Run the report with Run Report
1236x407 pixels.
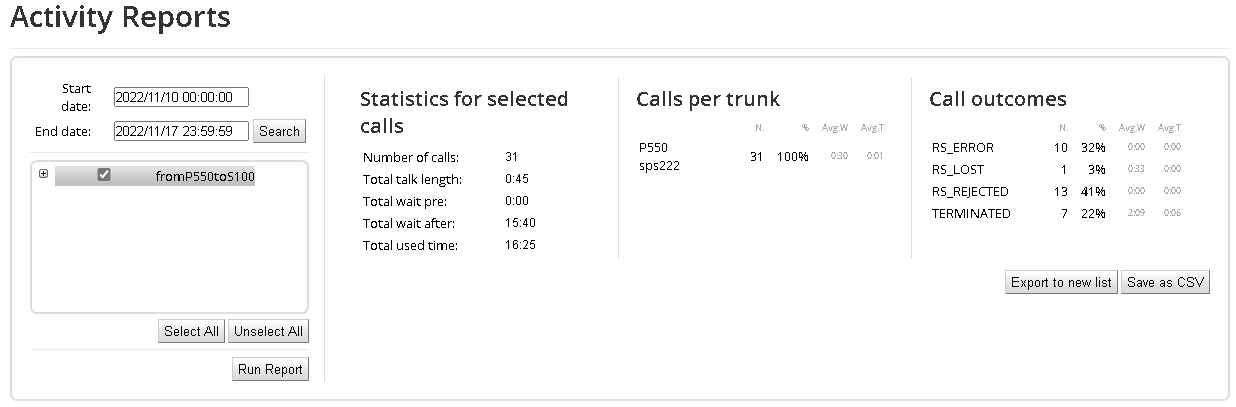click(x=270, y=369)
